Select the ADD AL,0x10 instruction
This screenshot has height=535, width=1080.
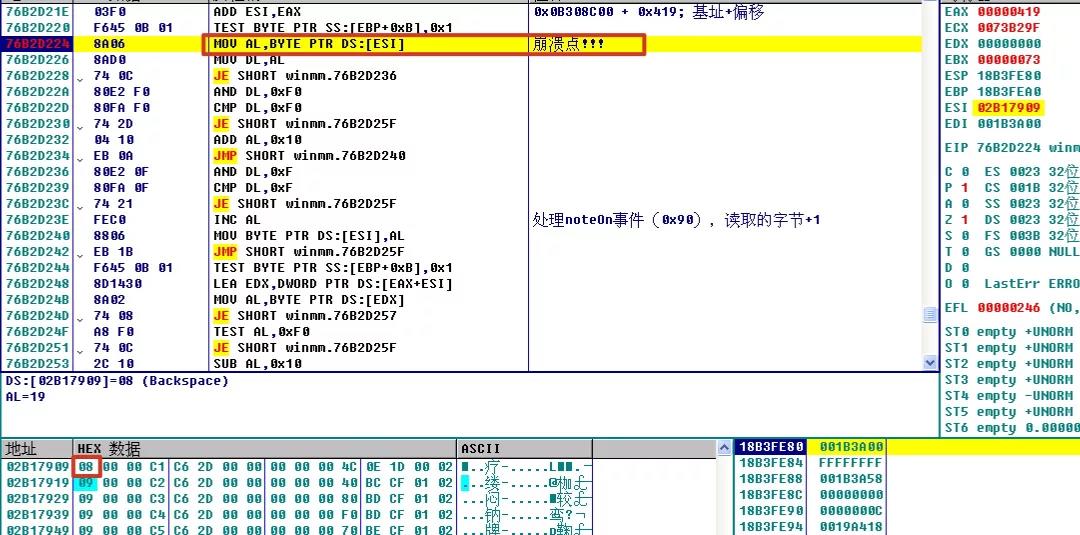click(258, 140)
